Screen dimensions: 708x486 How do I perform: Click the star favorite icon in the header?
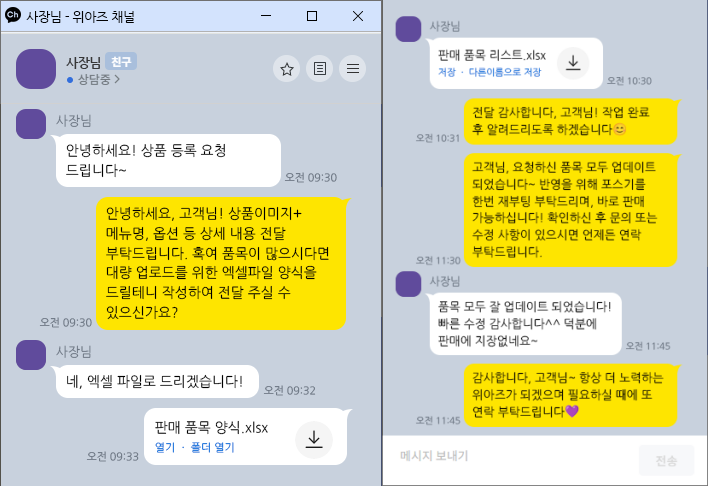click(286, 69)
